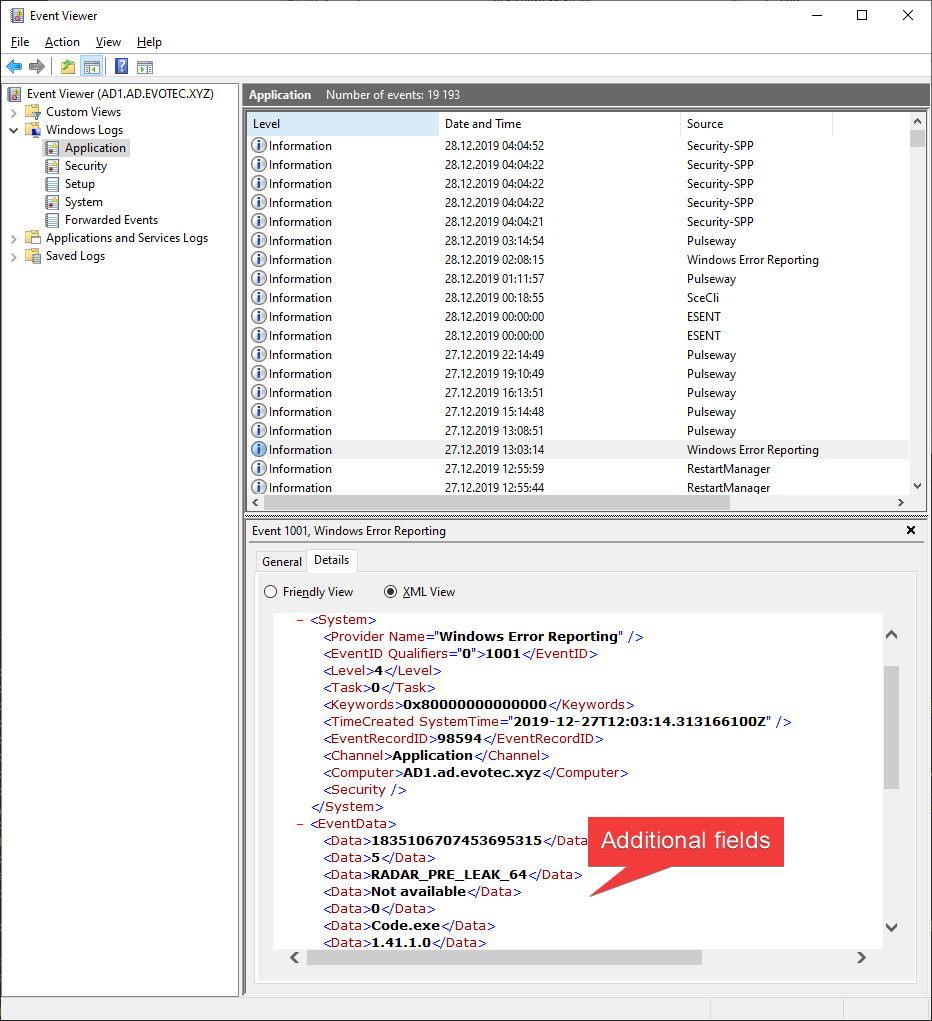Open Help using the question mark icon
Viewport: 932px width, 1021px height.
click(x=121, y=67)
